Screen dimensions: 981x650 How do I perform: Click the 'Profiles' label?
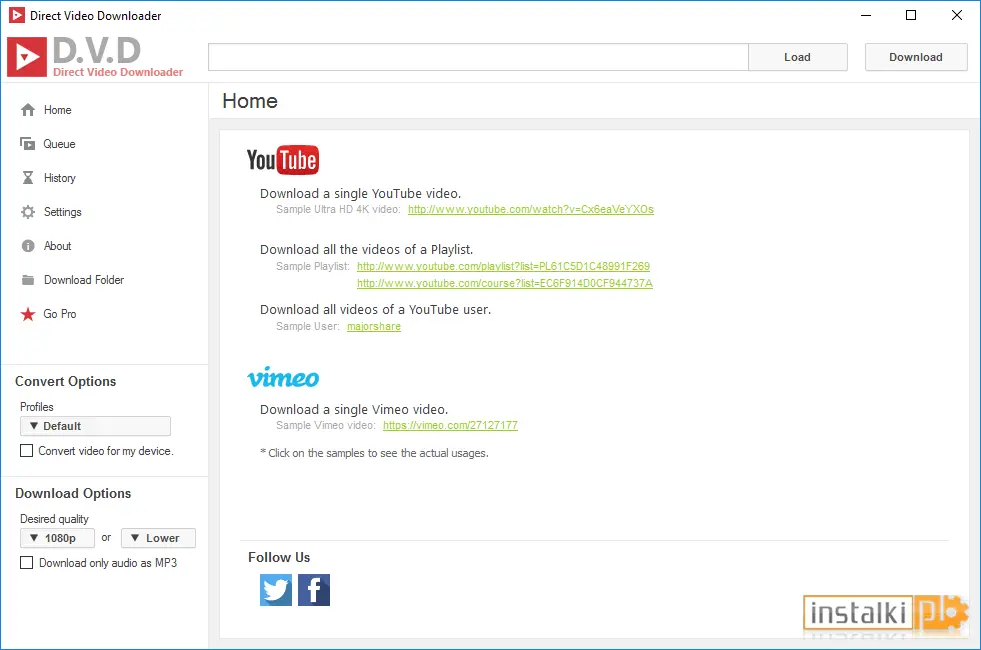click(x=37, y=407)
